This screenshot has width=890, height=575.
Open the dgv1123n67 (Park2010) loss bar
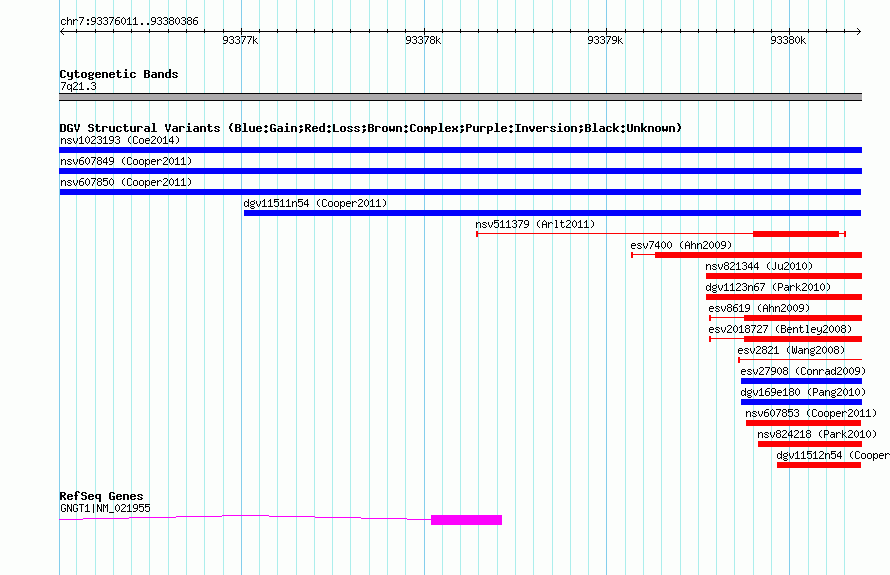click(x=784, y=297)
